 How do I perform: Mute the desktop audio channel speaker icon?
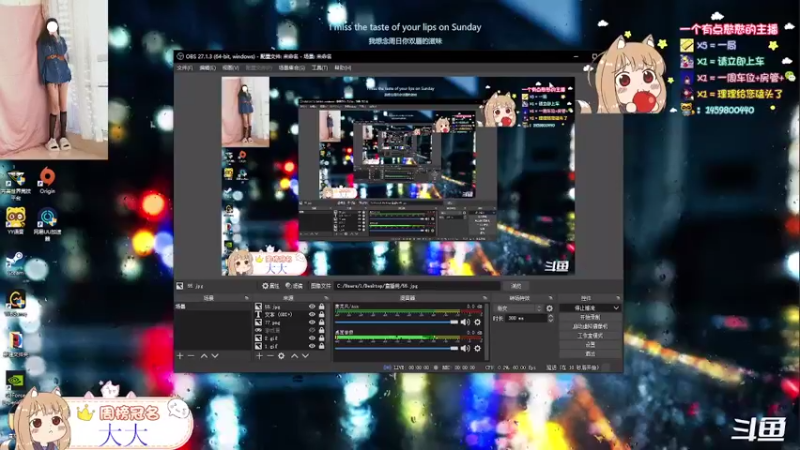tap(465, 348)
